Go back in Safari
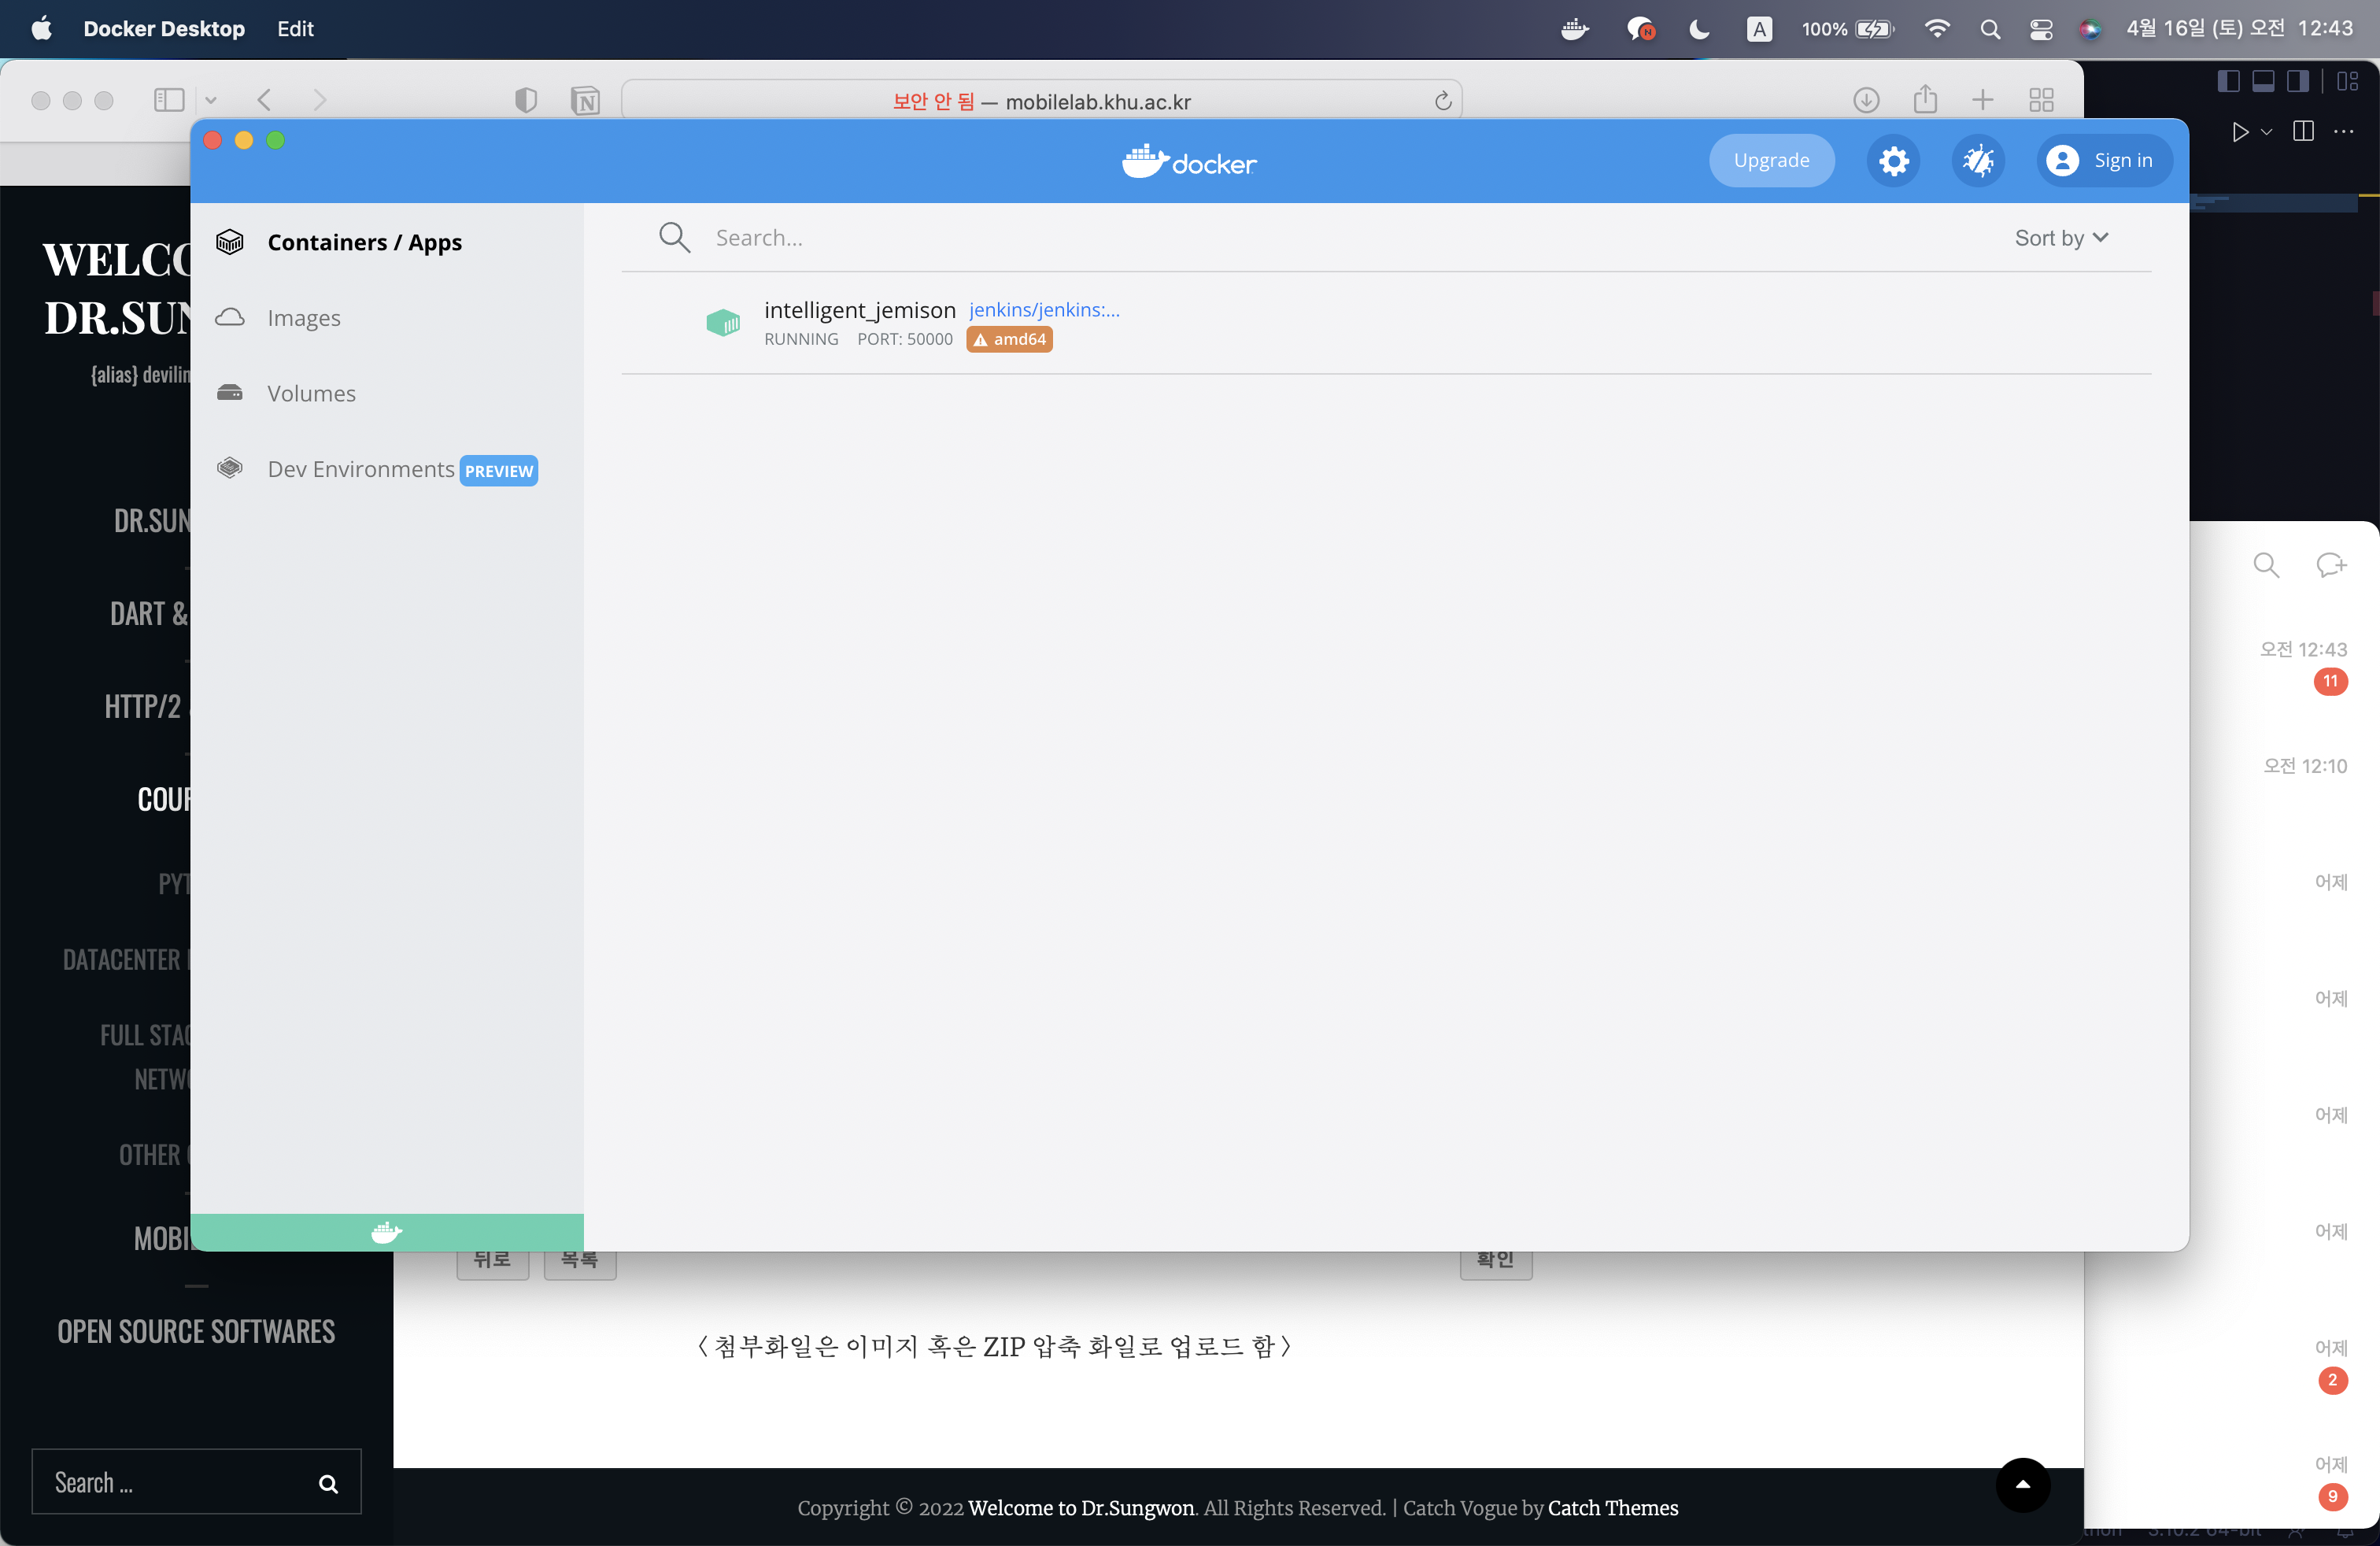2380x1546 pixels. pyautogui.click(x=264, y=100)
